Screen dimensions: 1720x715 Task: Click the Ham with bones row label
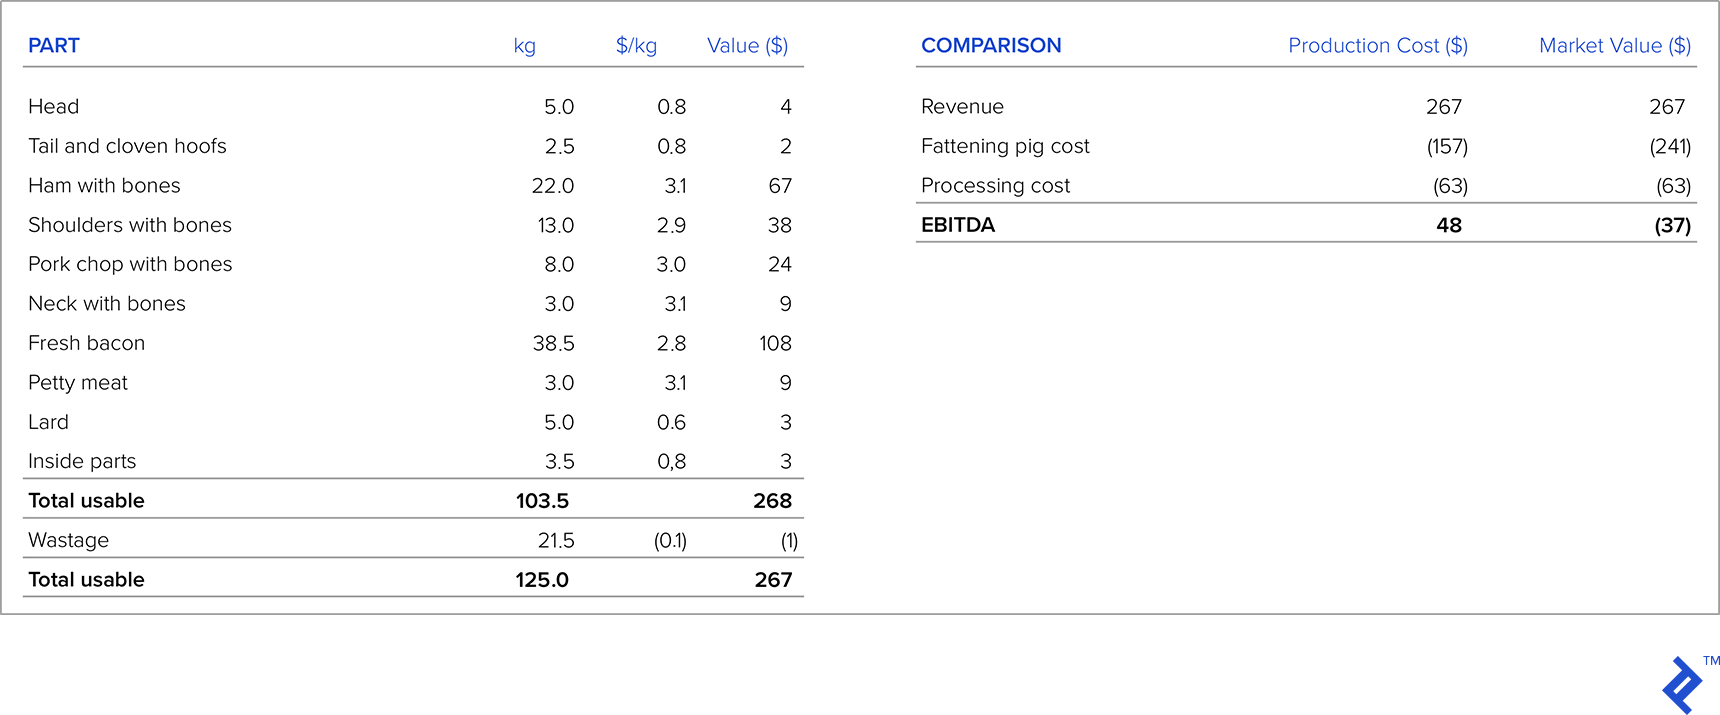(x=104, y=186)
